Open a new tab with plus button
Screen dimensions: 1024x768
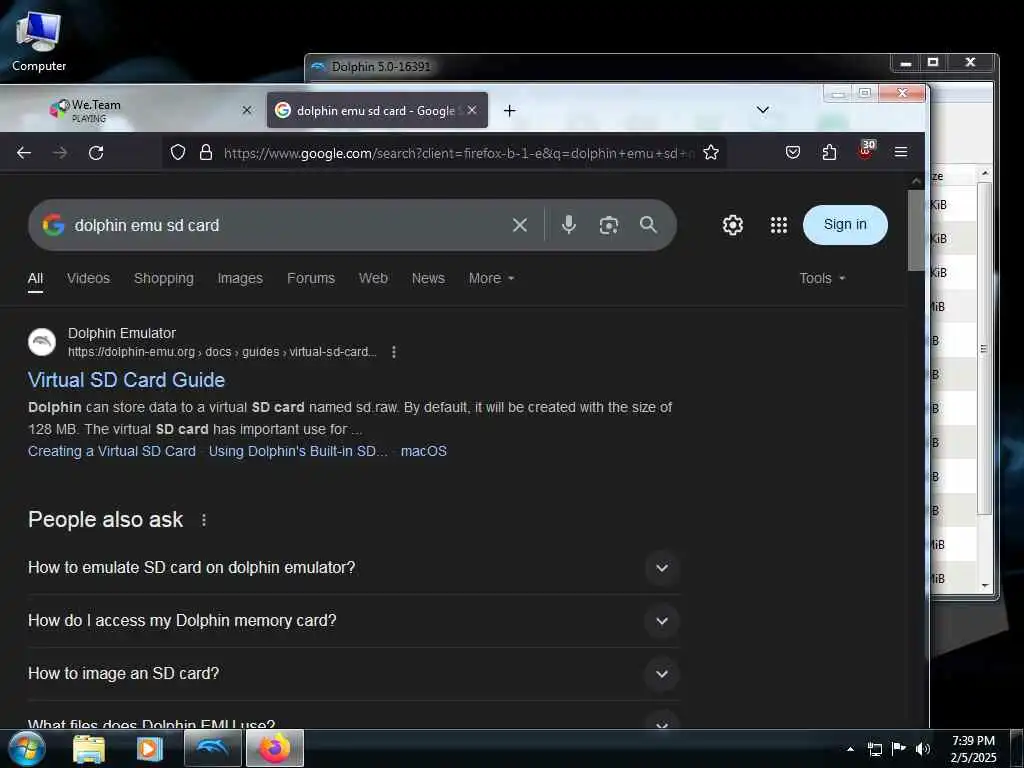[x=509, y=111]
